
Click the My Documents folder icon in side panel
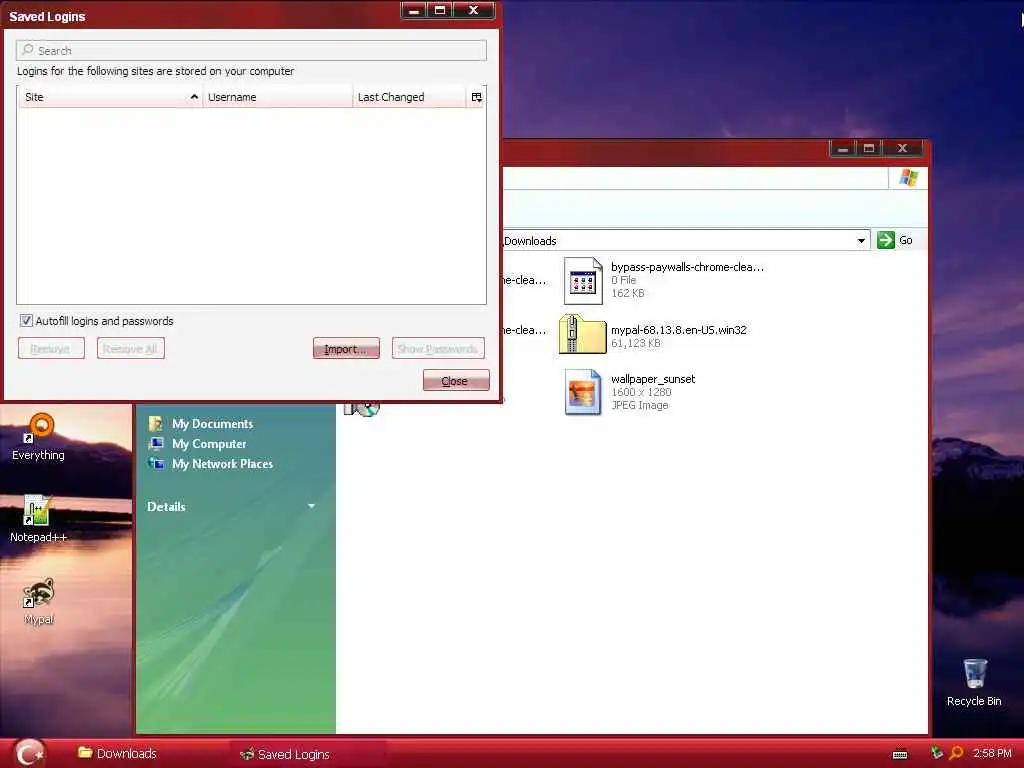156,423
